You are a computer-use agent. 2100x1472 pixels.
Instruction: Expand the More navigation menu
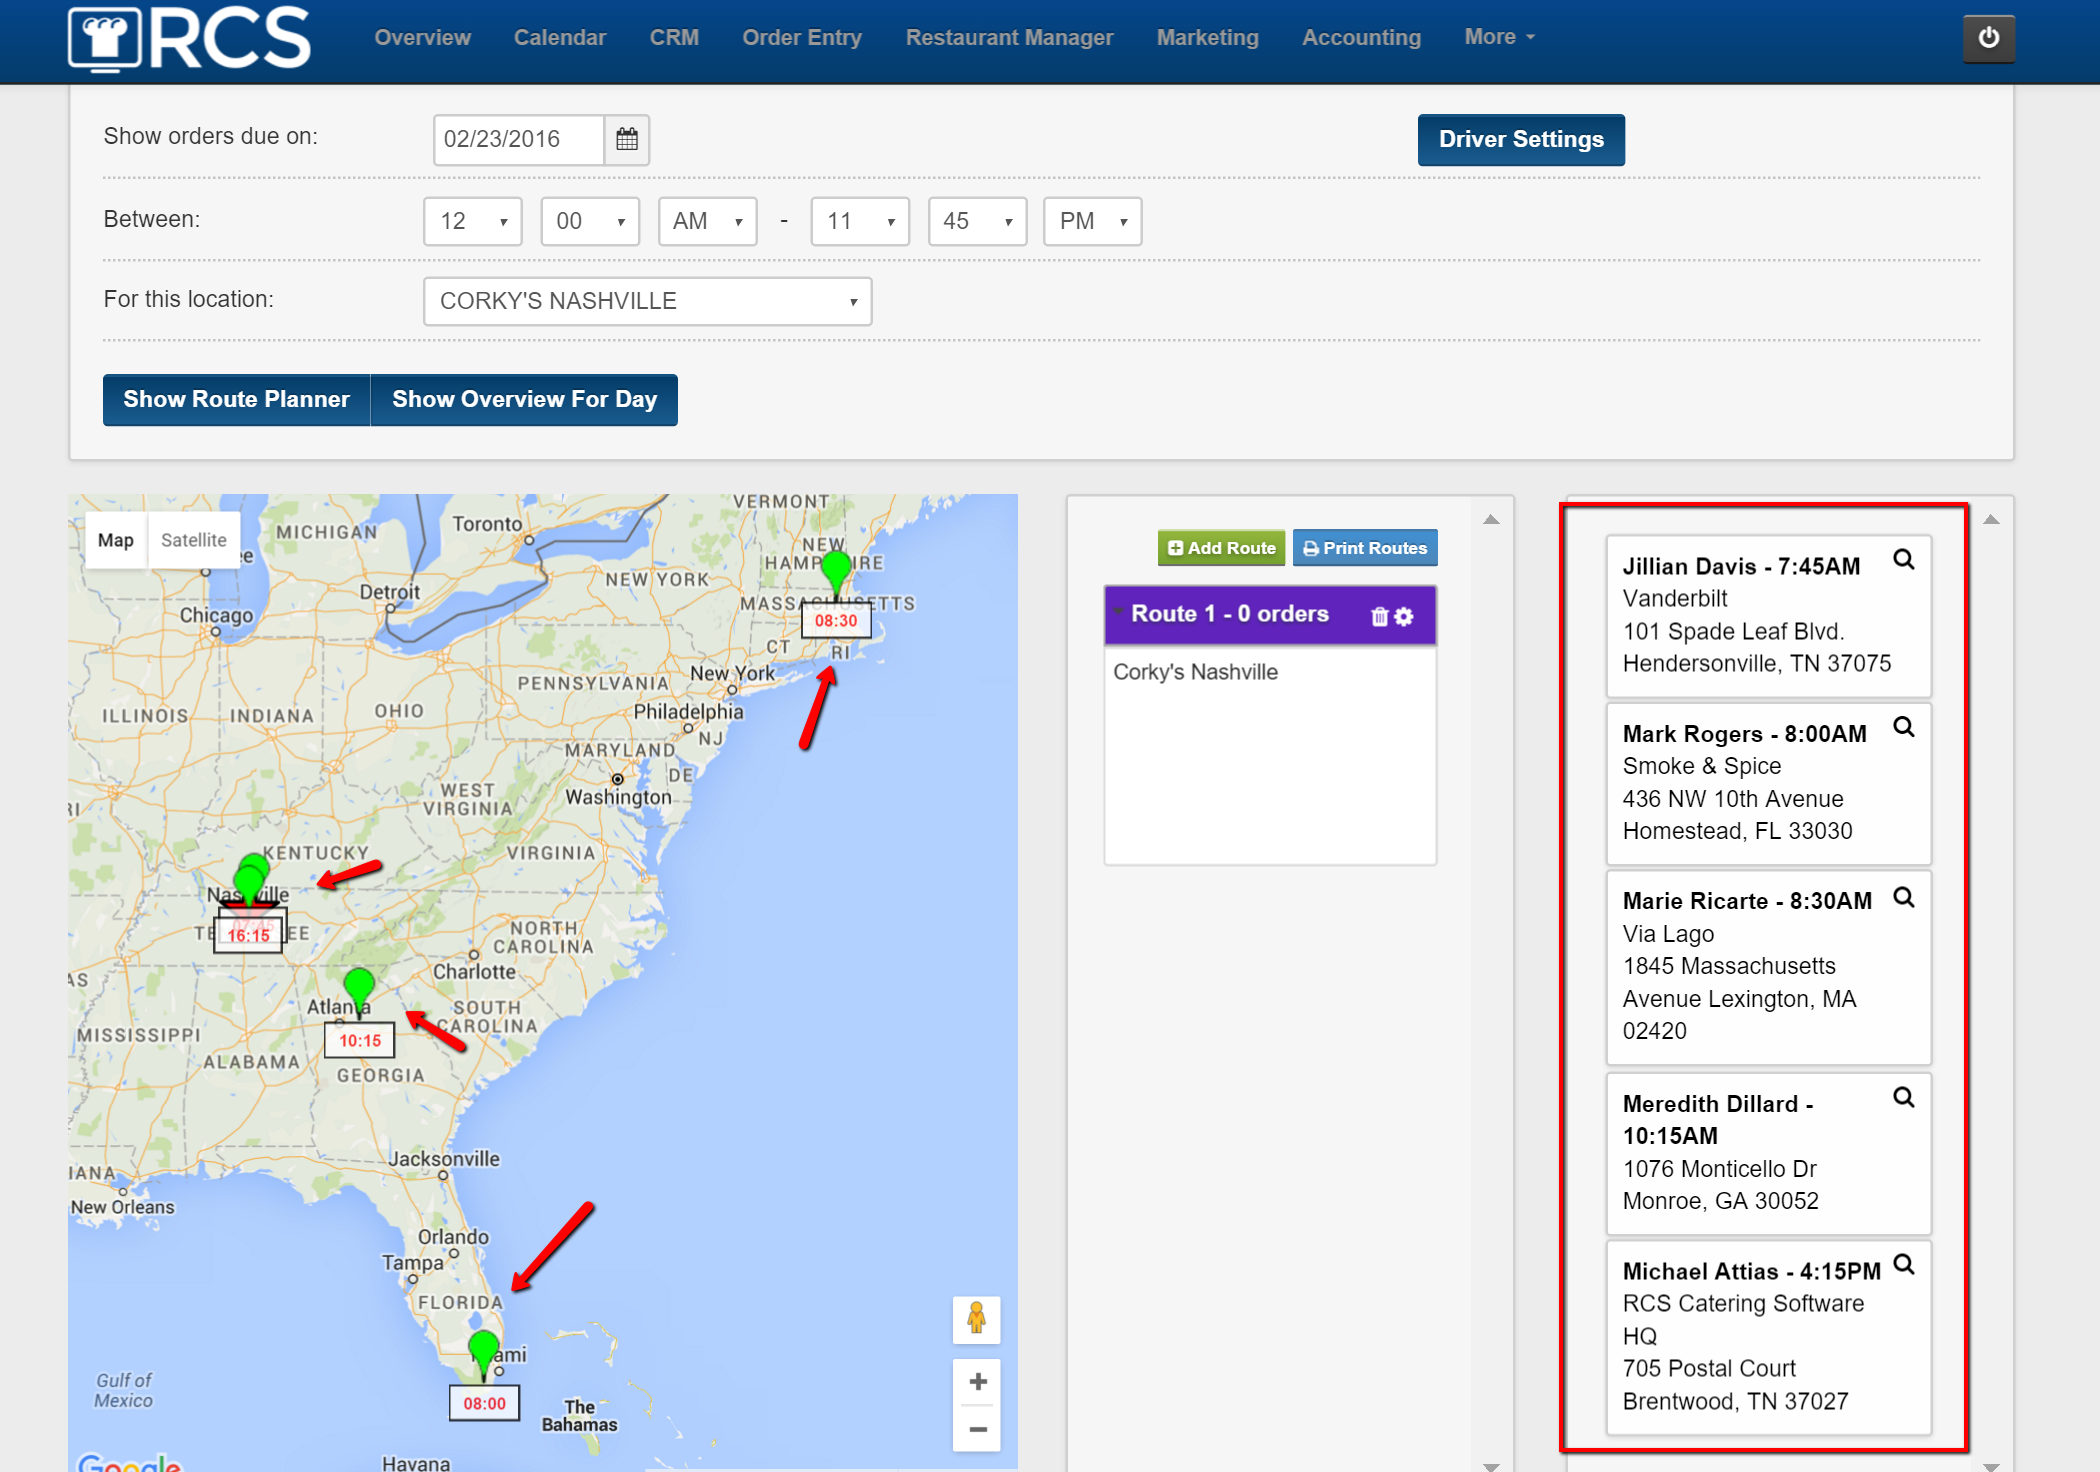click(x=1498, y=37)
